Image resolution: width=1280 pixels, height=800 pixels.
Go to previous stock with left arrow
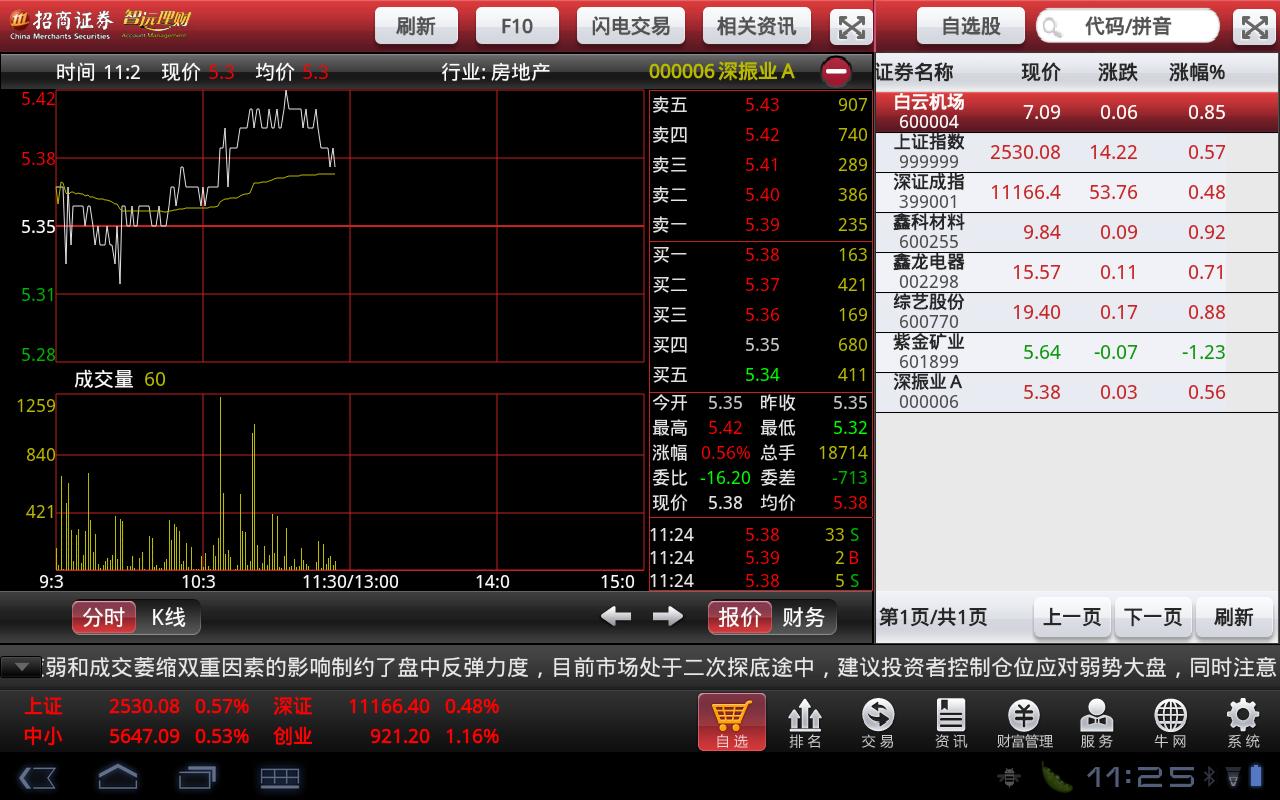[616, 616]
